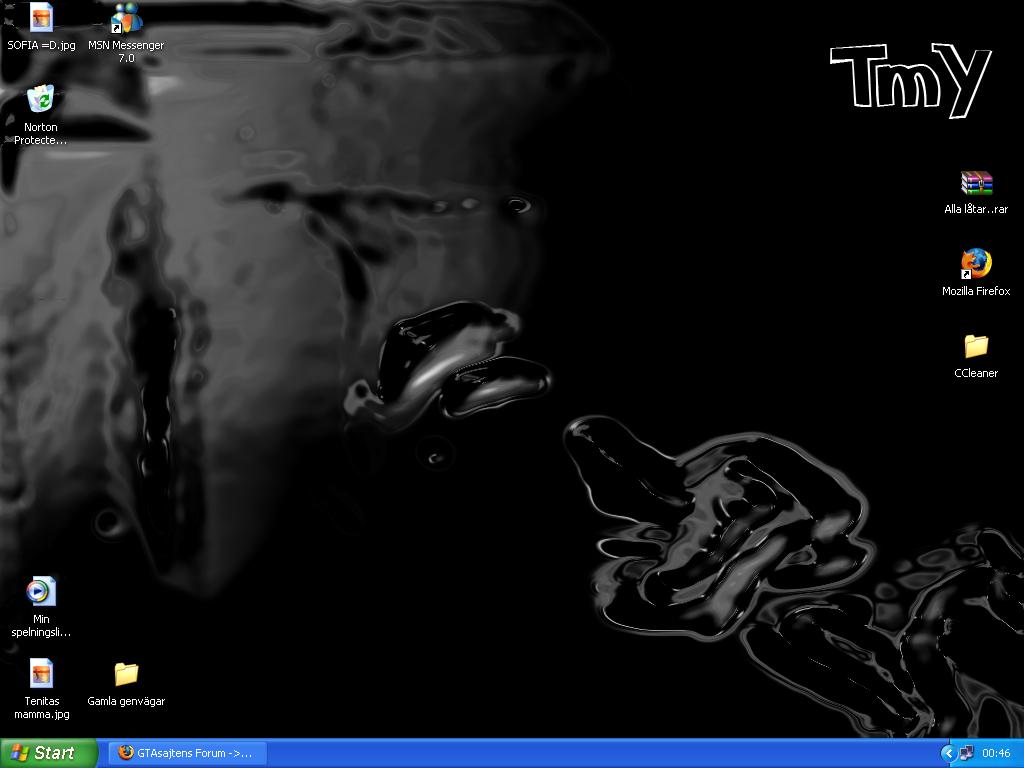Click the 'Gamla genvägar' folder label text
1024x768 pixels.
pyautogui.click(x=126, y=701)
